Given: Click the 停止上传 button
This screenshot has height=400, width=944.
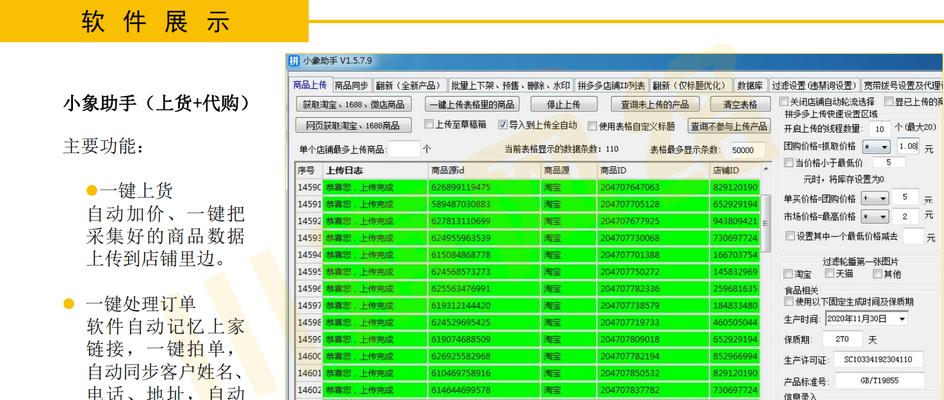Looking at the screenshot, I should tap(564, 104).
